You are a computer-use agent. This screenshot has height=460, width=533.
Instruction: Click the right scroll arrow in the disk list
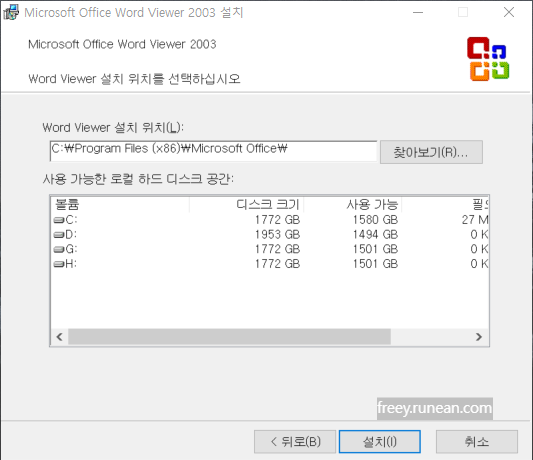[x=479, y=337]
